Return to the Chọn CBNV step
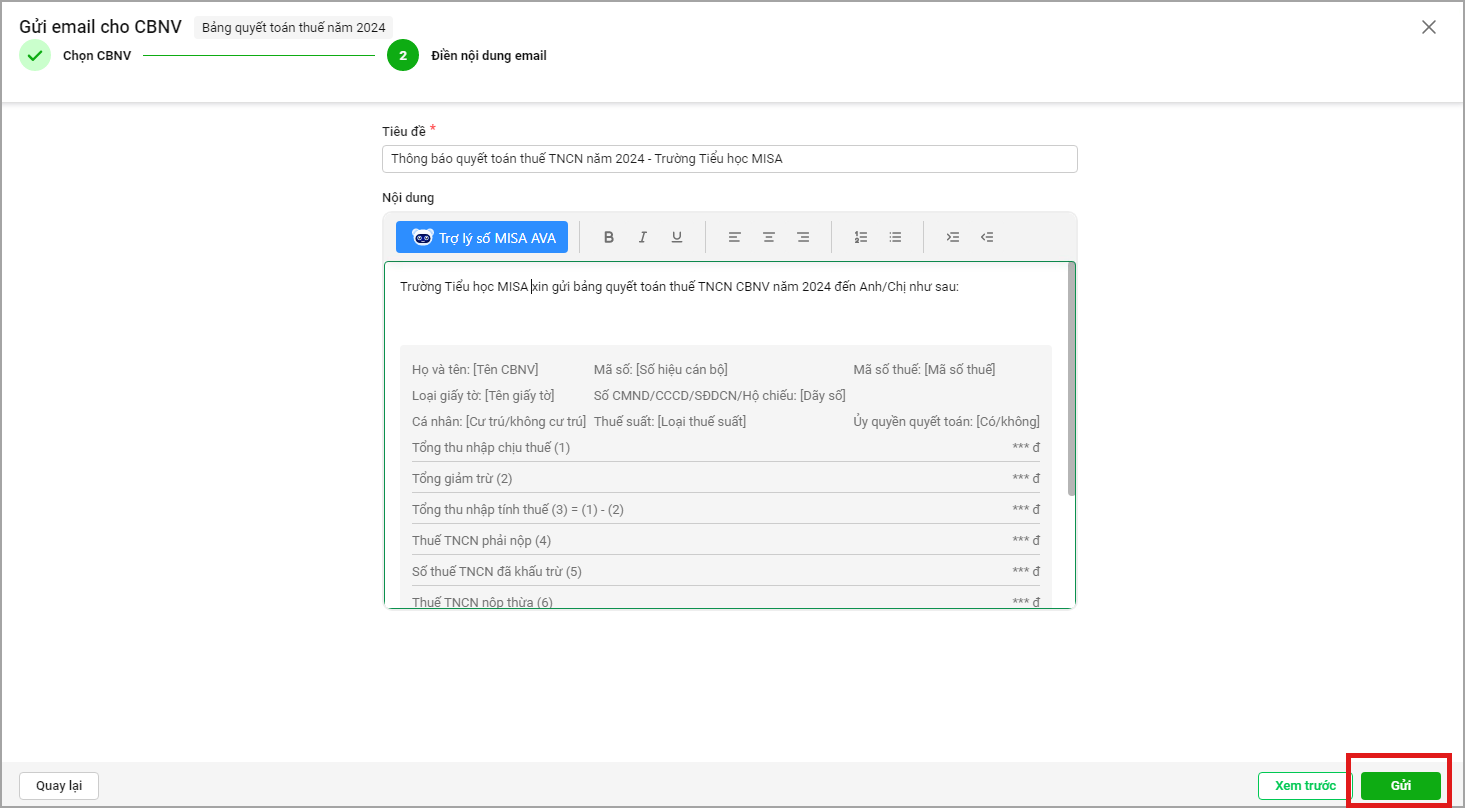Viewport: 1465px width, 808px height. pos(36,56)
